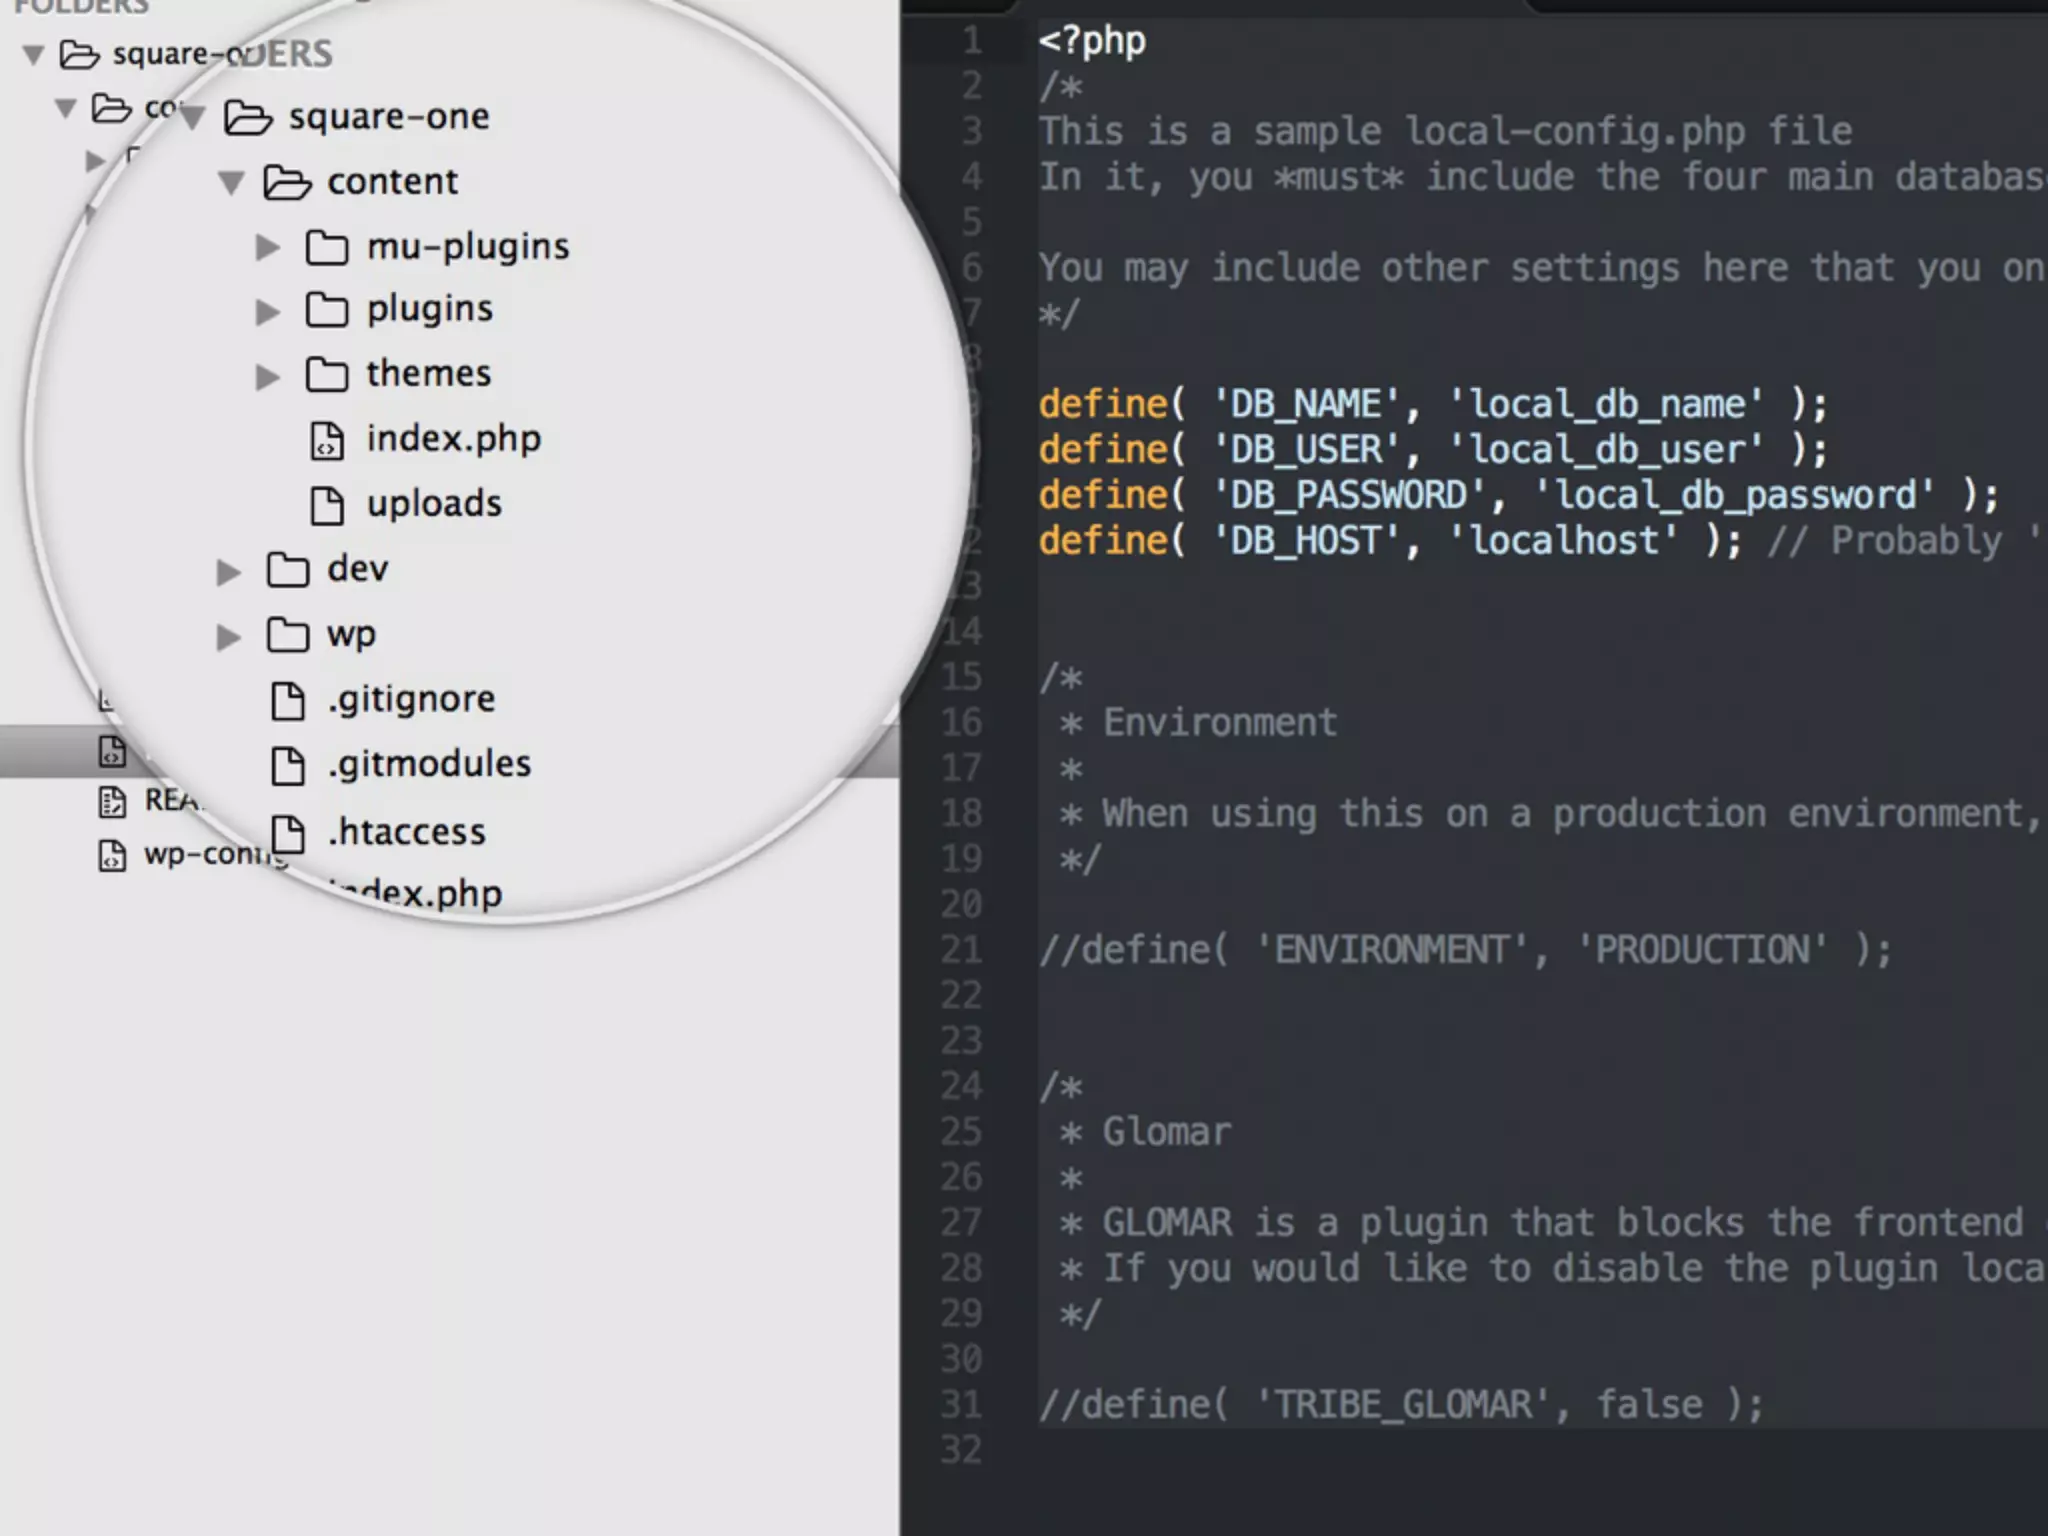The image size is (2048, 1536).
Task: Click the plugins folder icon
Action: point(327,310)
